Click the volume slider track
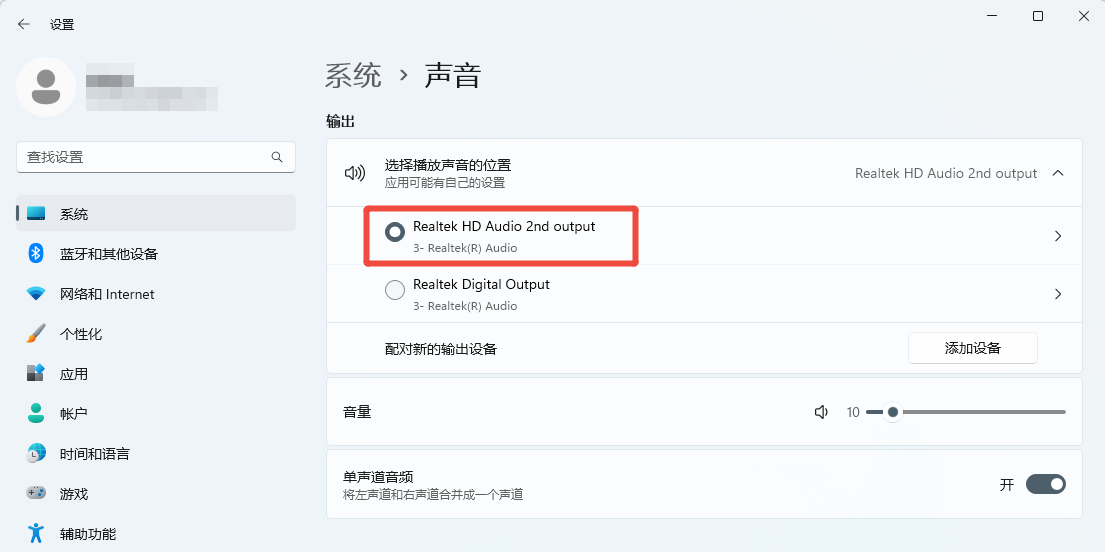 980,412
